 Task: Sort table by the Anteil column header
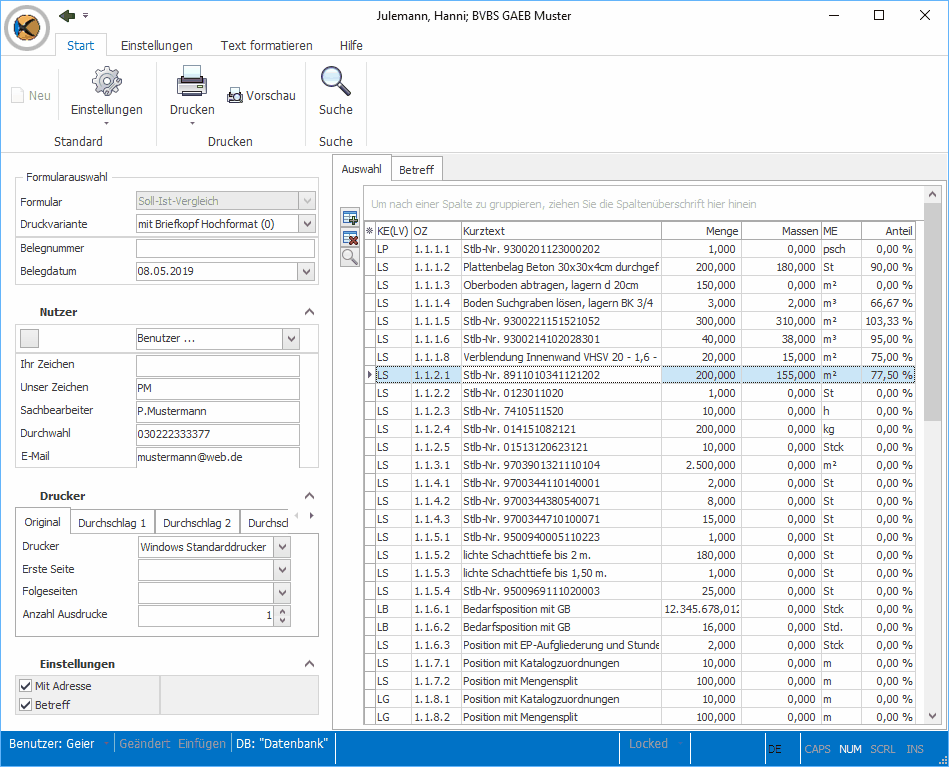(x=888, y=231)
